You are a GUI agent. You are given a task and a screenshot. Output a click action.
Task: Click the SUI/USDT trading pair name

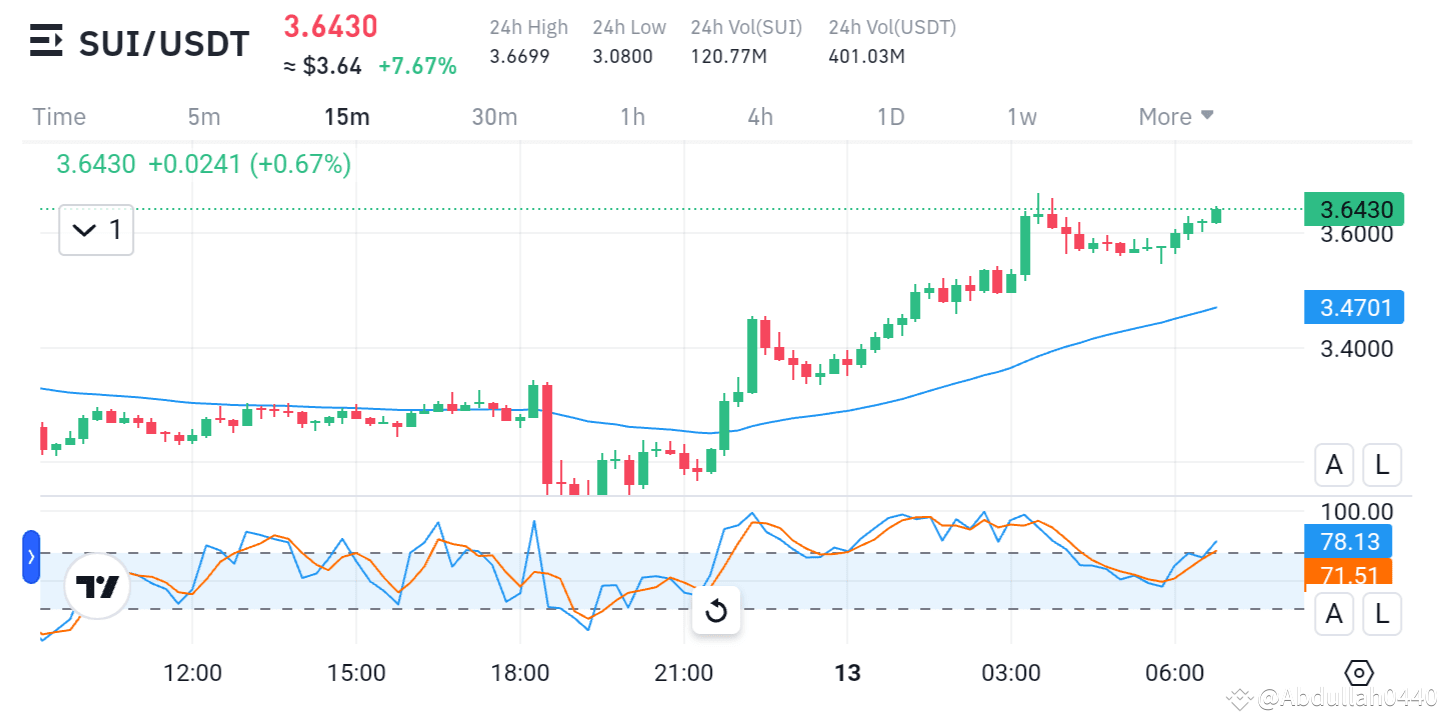[x=163, y=43]
